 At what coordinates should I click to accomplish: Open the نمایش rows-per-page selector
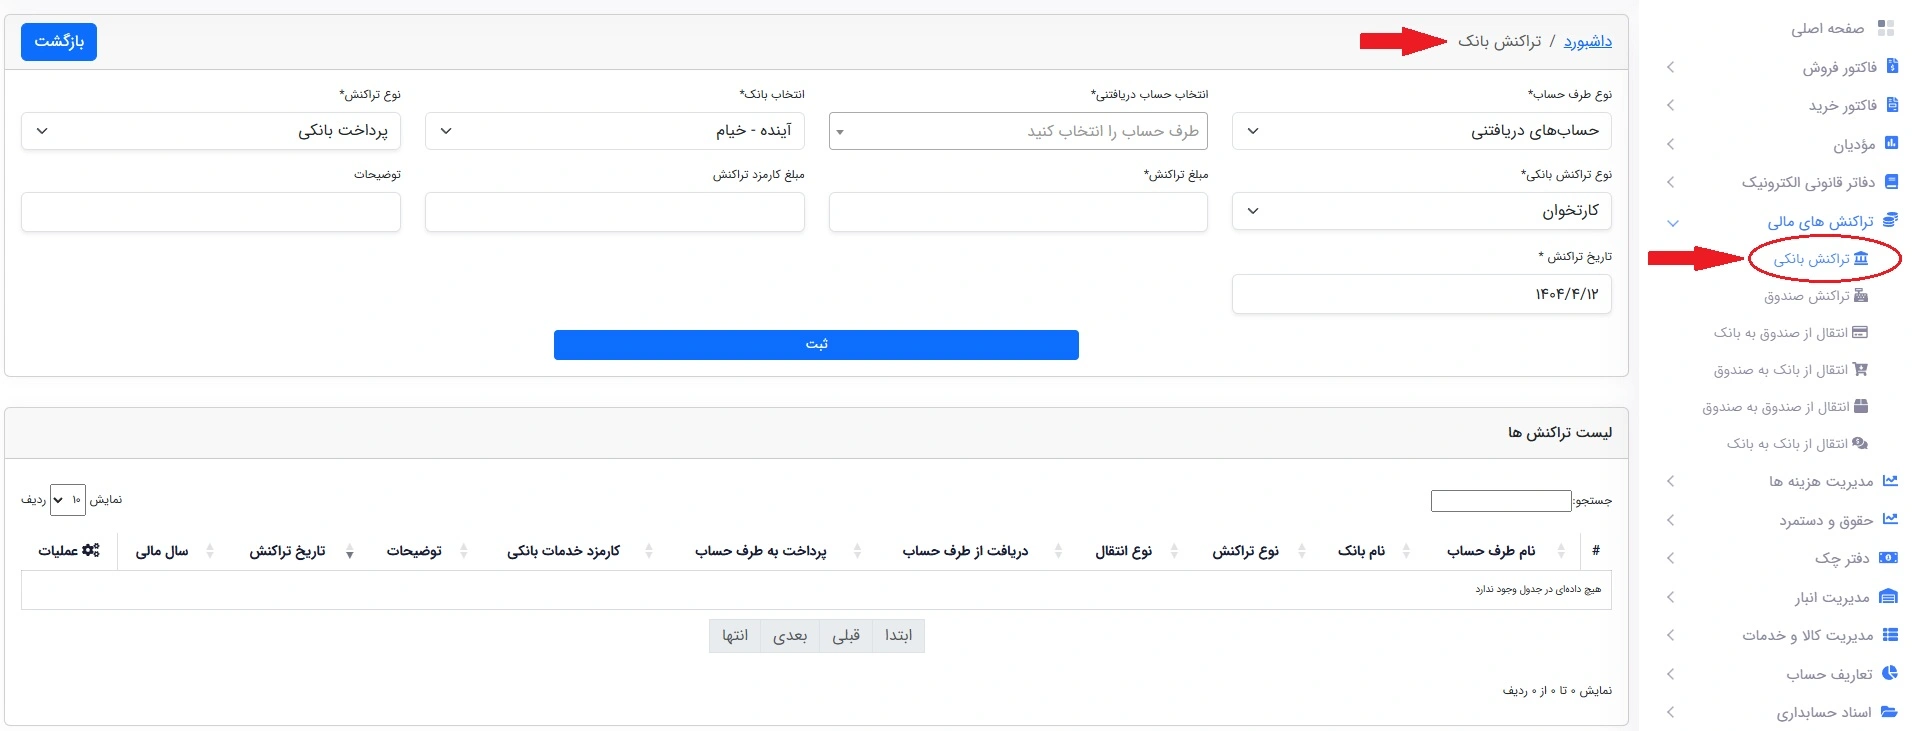click(68, 500)
